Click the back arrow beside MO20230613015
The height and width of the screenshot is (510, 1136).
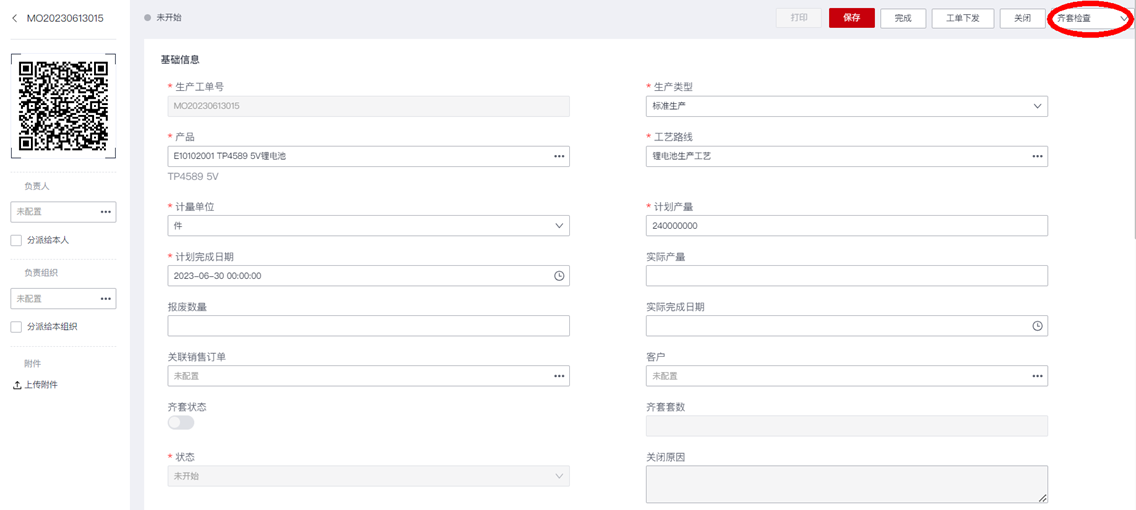(x=14, y=18)
